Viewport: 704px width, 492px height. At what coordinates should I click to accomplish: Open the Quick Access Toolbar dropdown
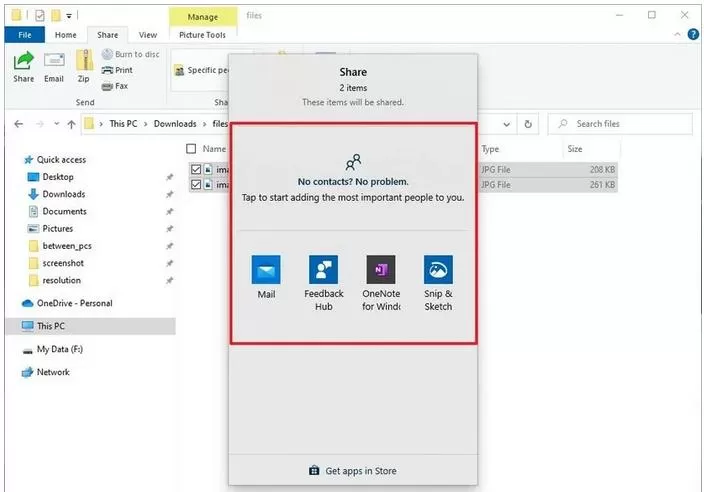69,16
